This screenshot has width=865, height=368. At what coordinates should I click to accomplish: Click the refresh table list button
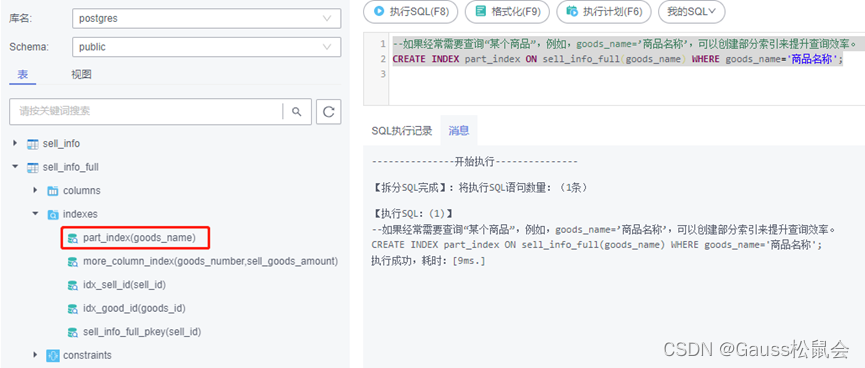(x=329, y=111)
